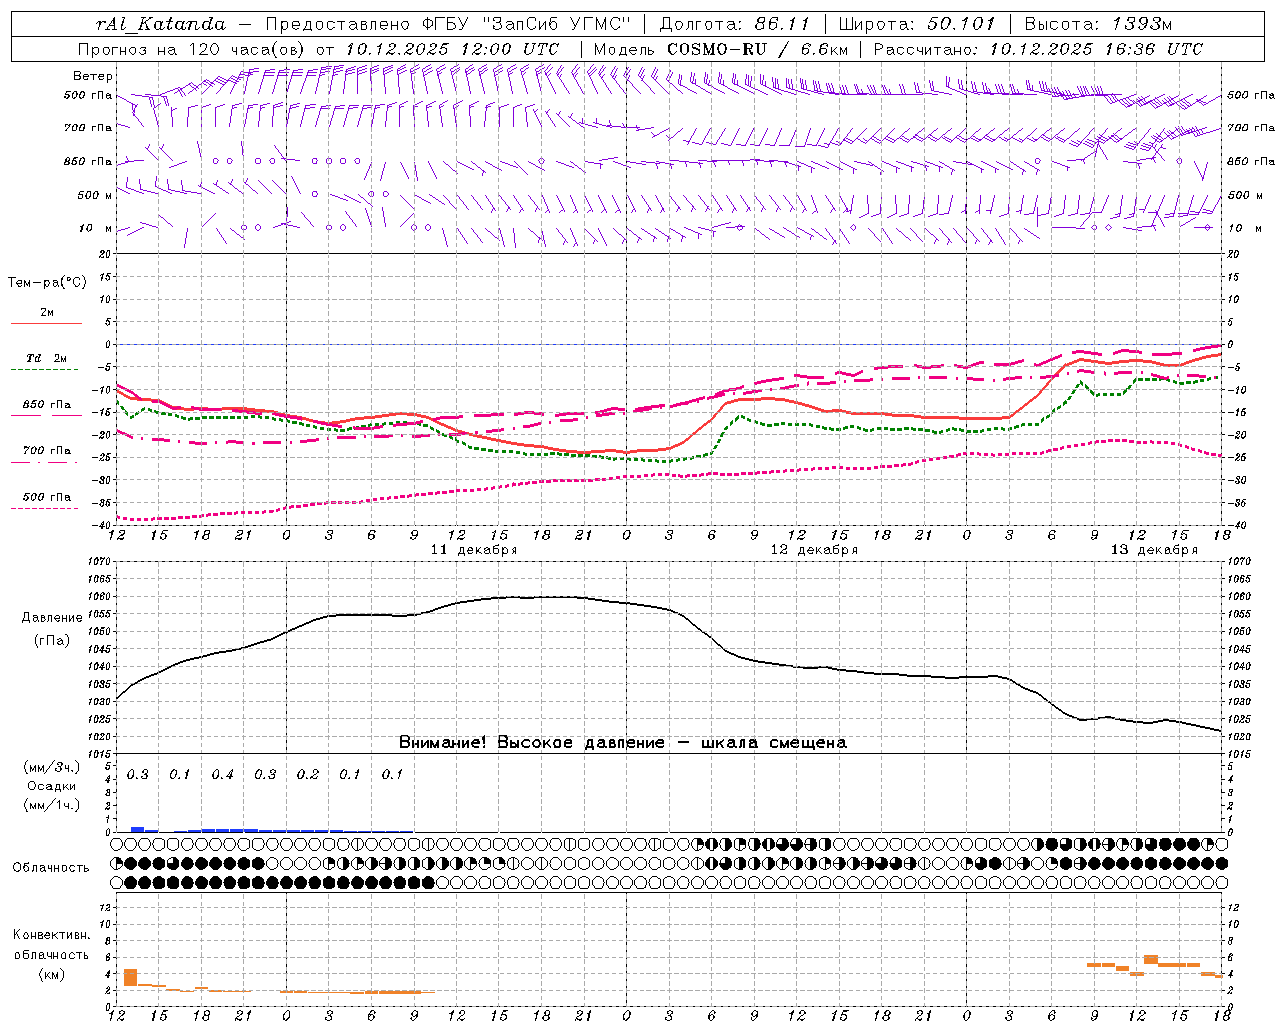Click the Конвективн. облачность label
1280x1024 pixels.
click(x=51, y=945)
